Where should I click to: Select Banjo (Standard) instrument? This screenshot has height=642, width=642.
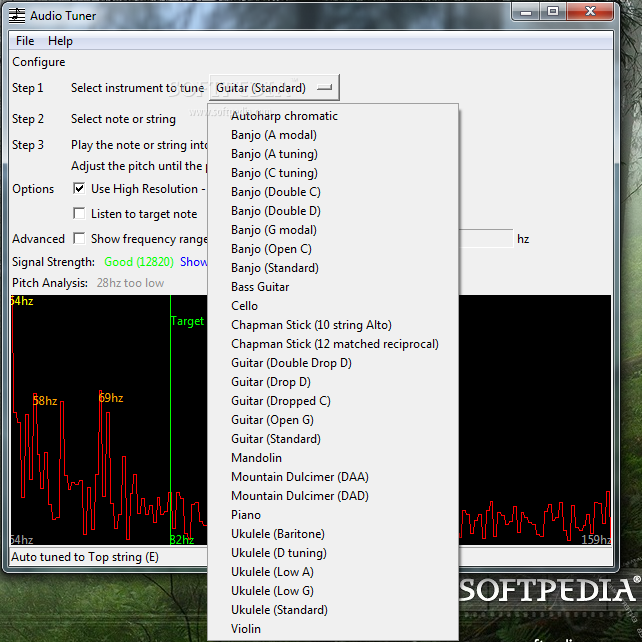(333, 268)
